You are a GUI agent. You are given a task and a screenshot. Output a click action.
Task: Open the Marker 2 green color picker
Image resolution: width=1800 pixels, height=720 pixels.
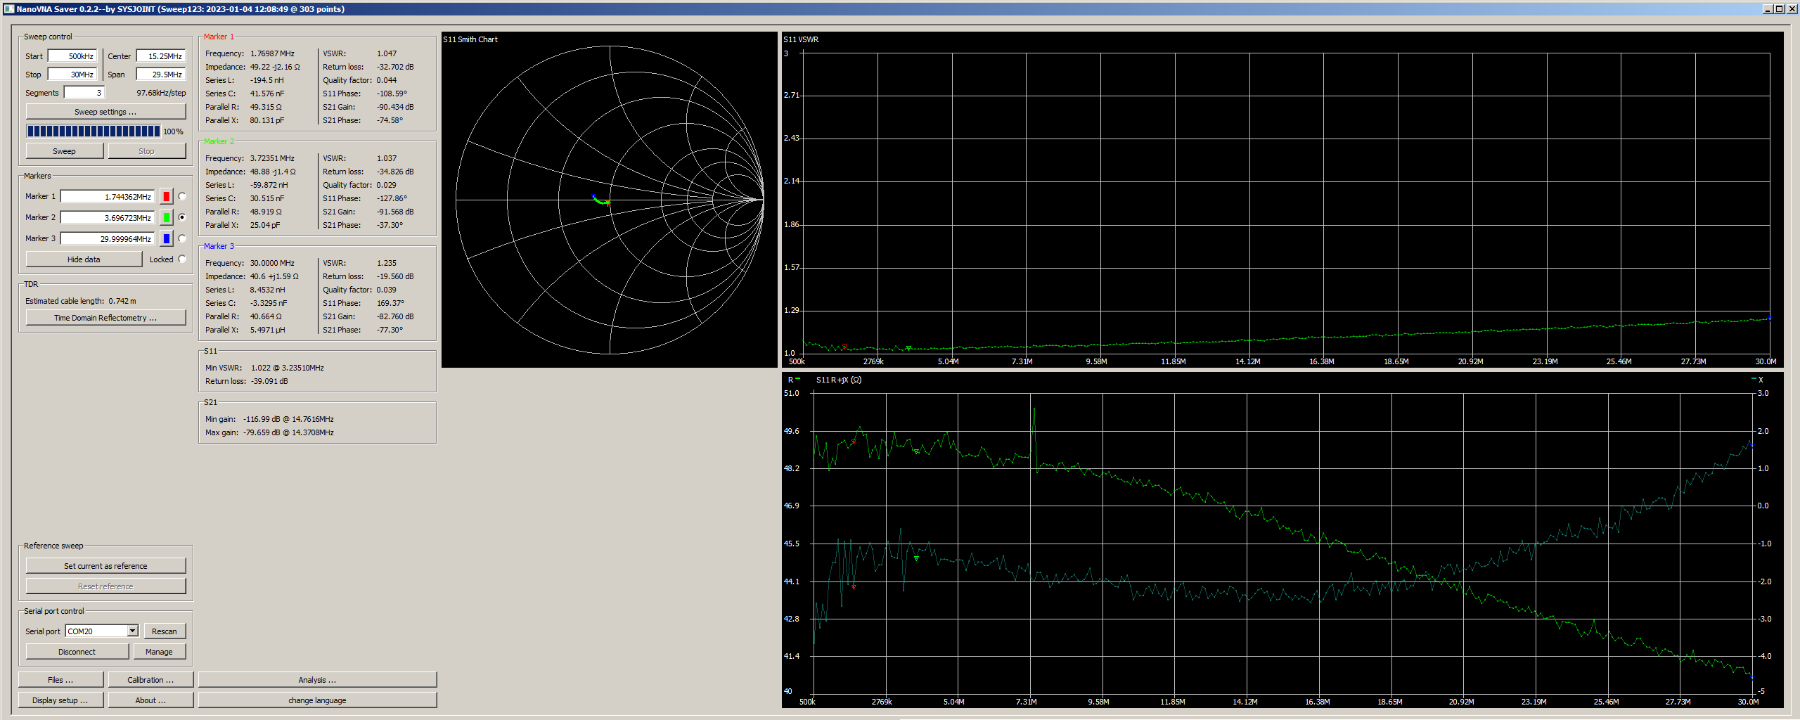tap(166, 218)
